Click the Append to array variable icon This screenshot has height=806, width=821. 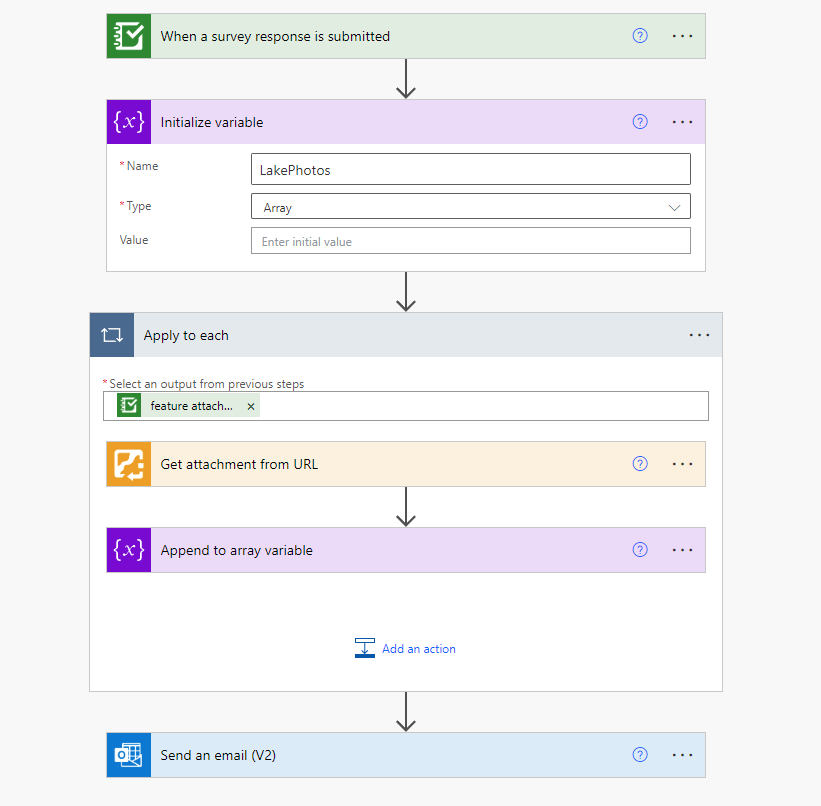[129, 550]
